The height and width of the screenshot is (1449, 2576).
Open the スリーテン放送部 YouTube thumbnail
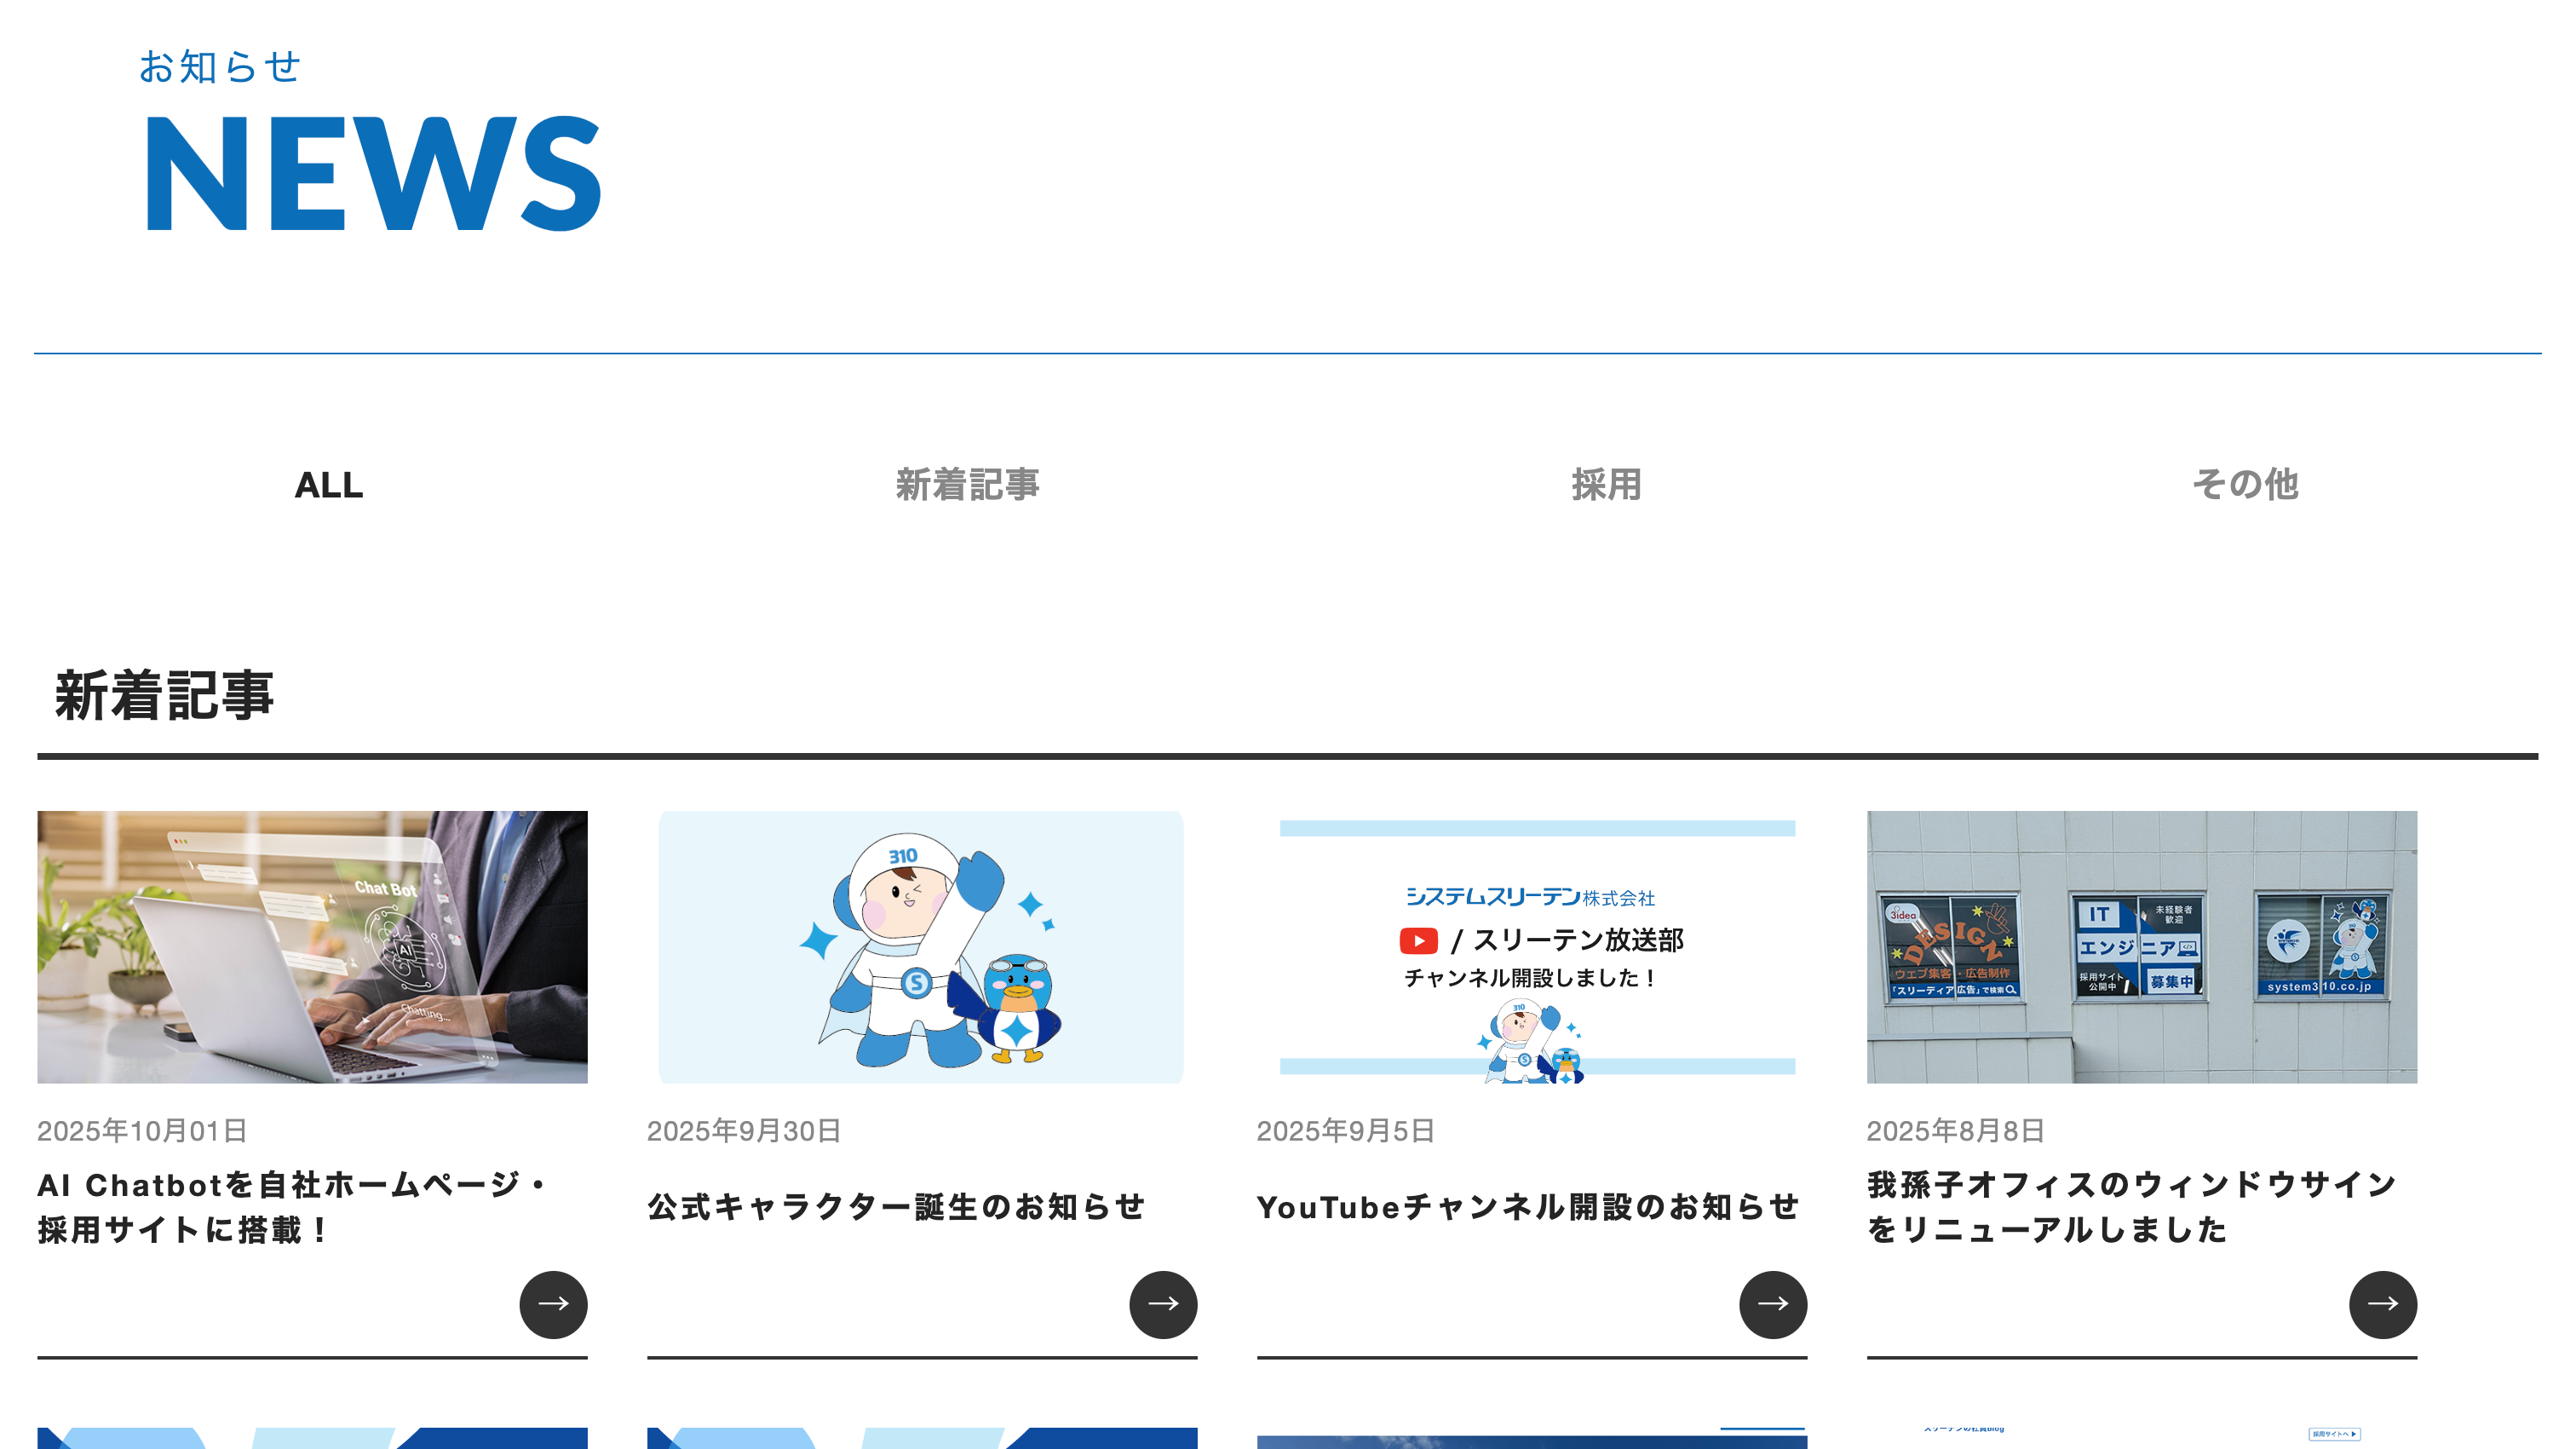pos(1537,946)
